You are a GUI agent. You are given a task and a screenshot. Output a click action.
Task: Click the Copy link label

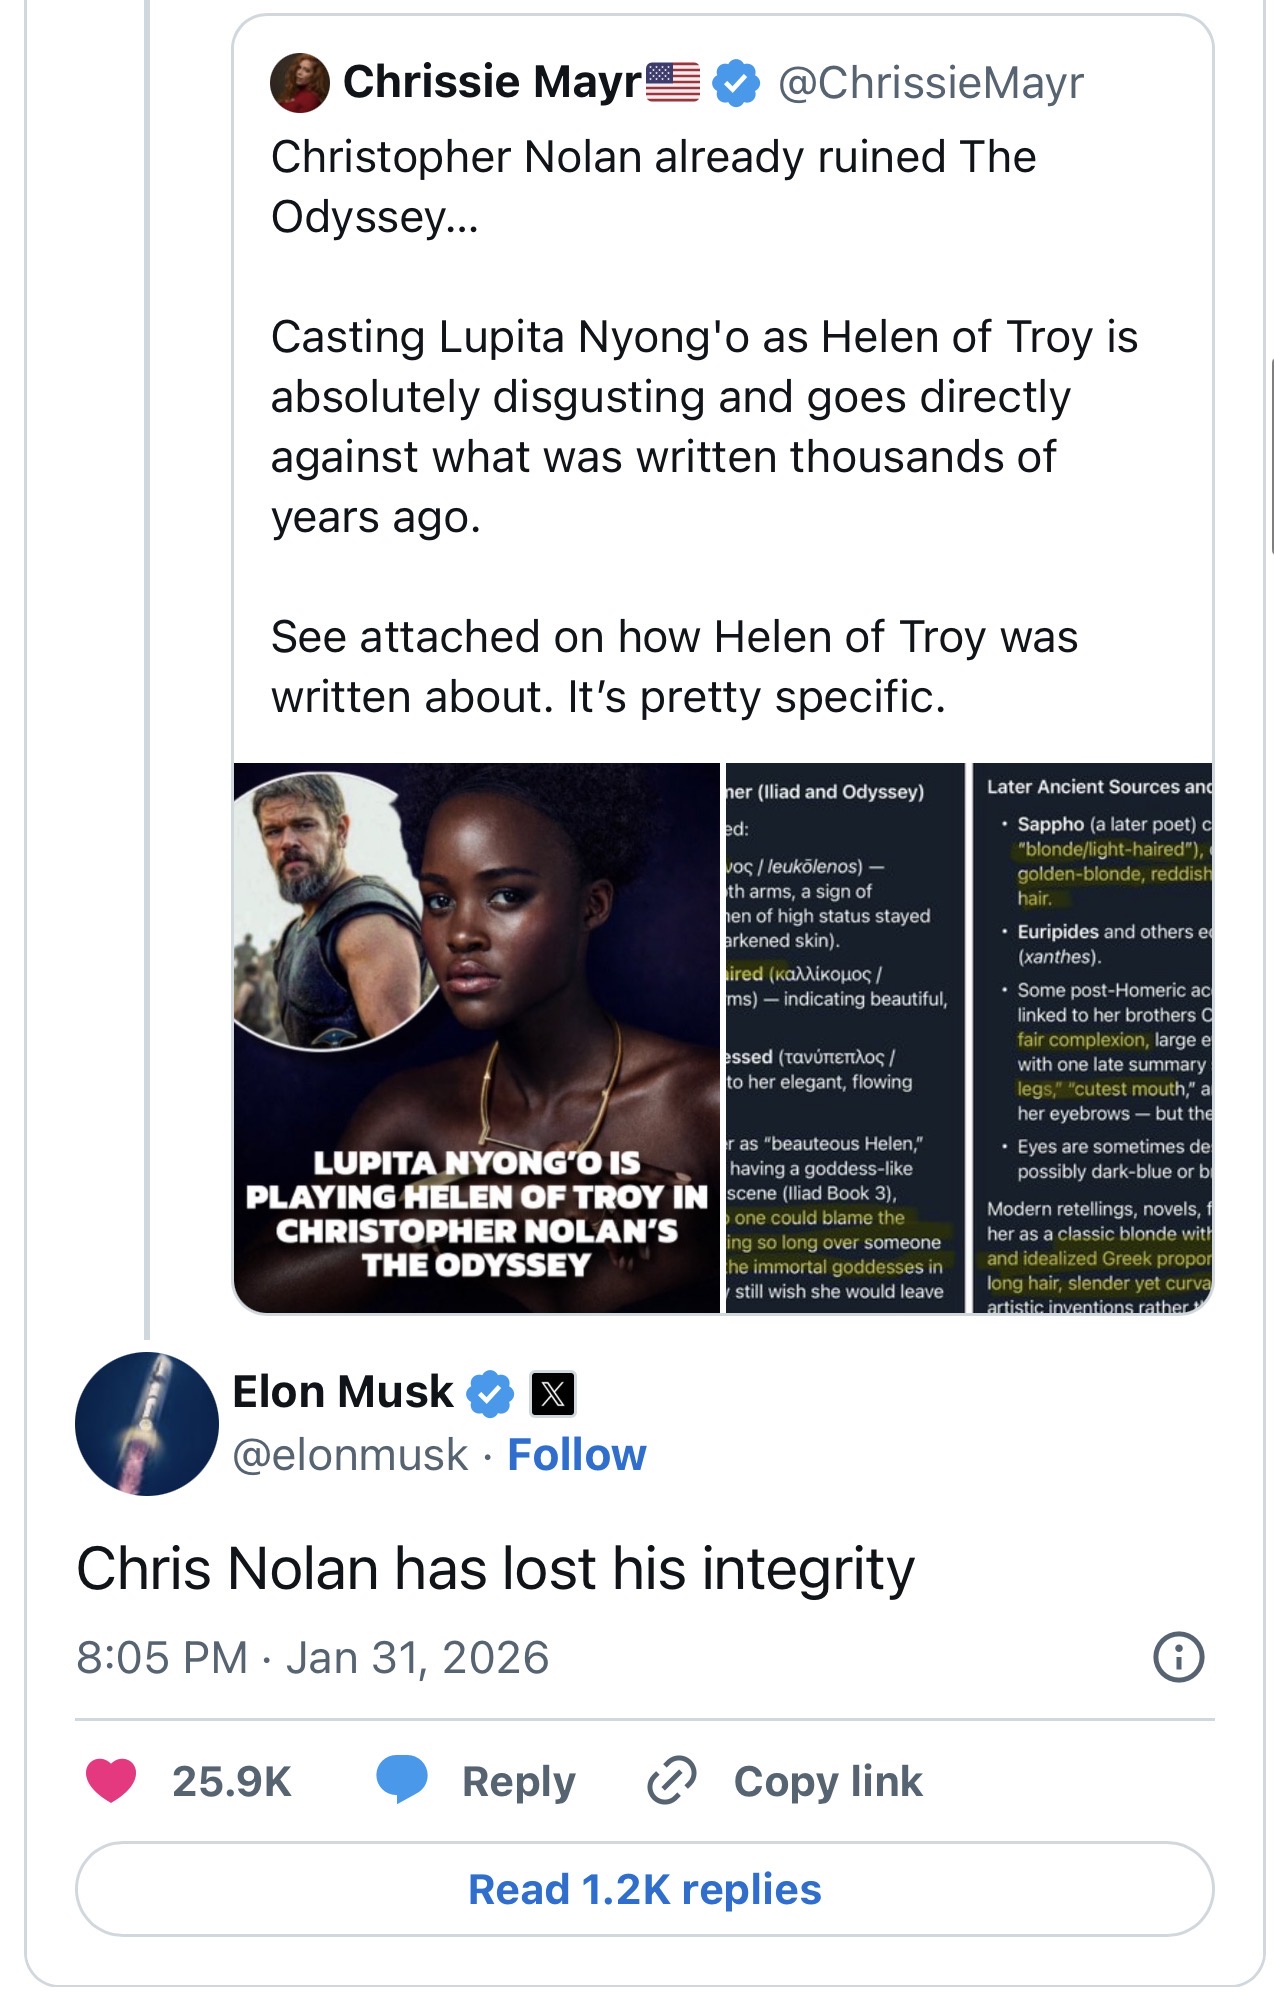click(x=828, y=1781)
